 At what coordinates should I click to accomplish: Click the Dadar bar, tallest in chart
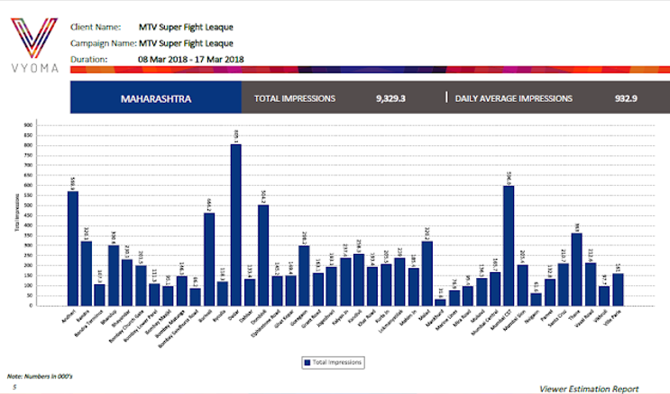tap(236, 225)
